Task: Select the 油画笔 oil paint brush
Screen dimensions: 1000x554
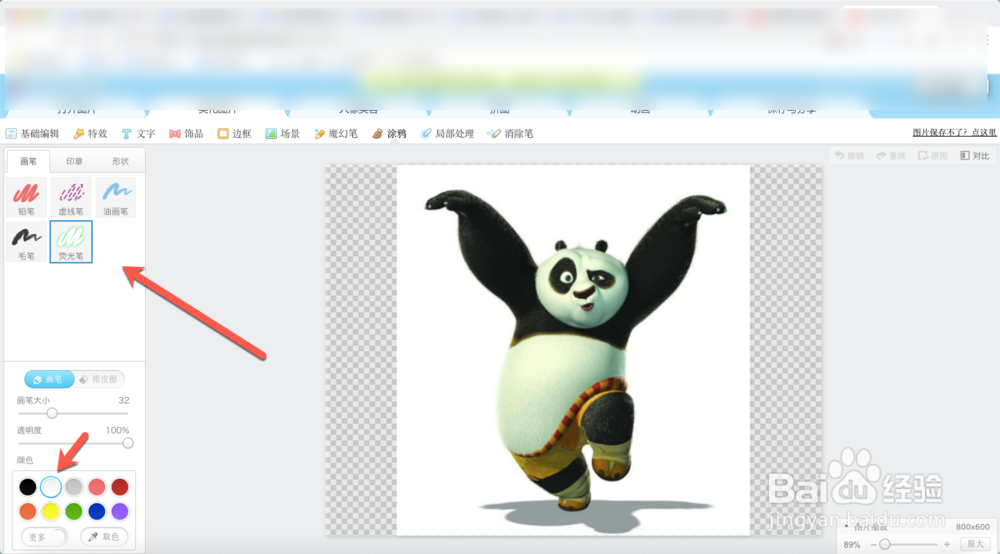Action: tap(115, 198)
